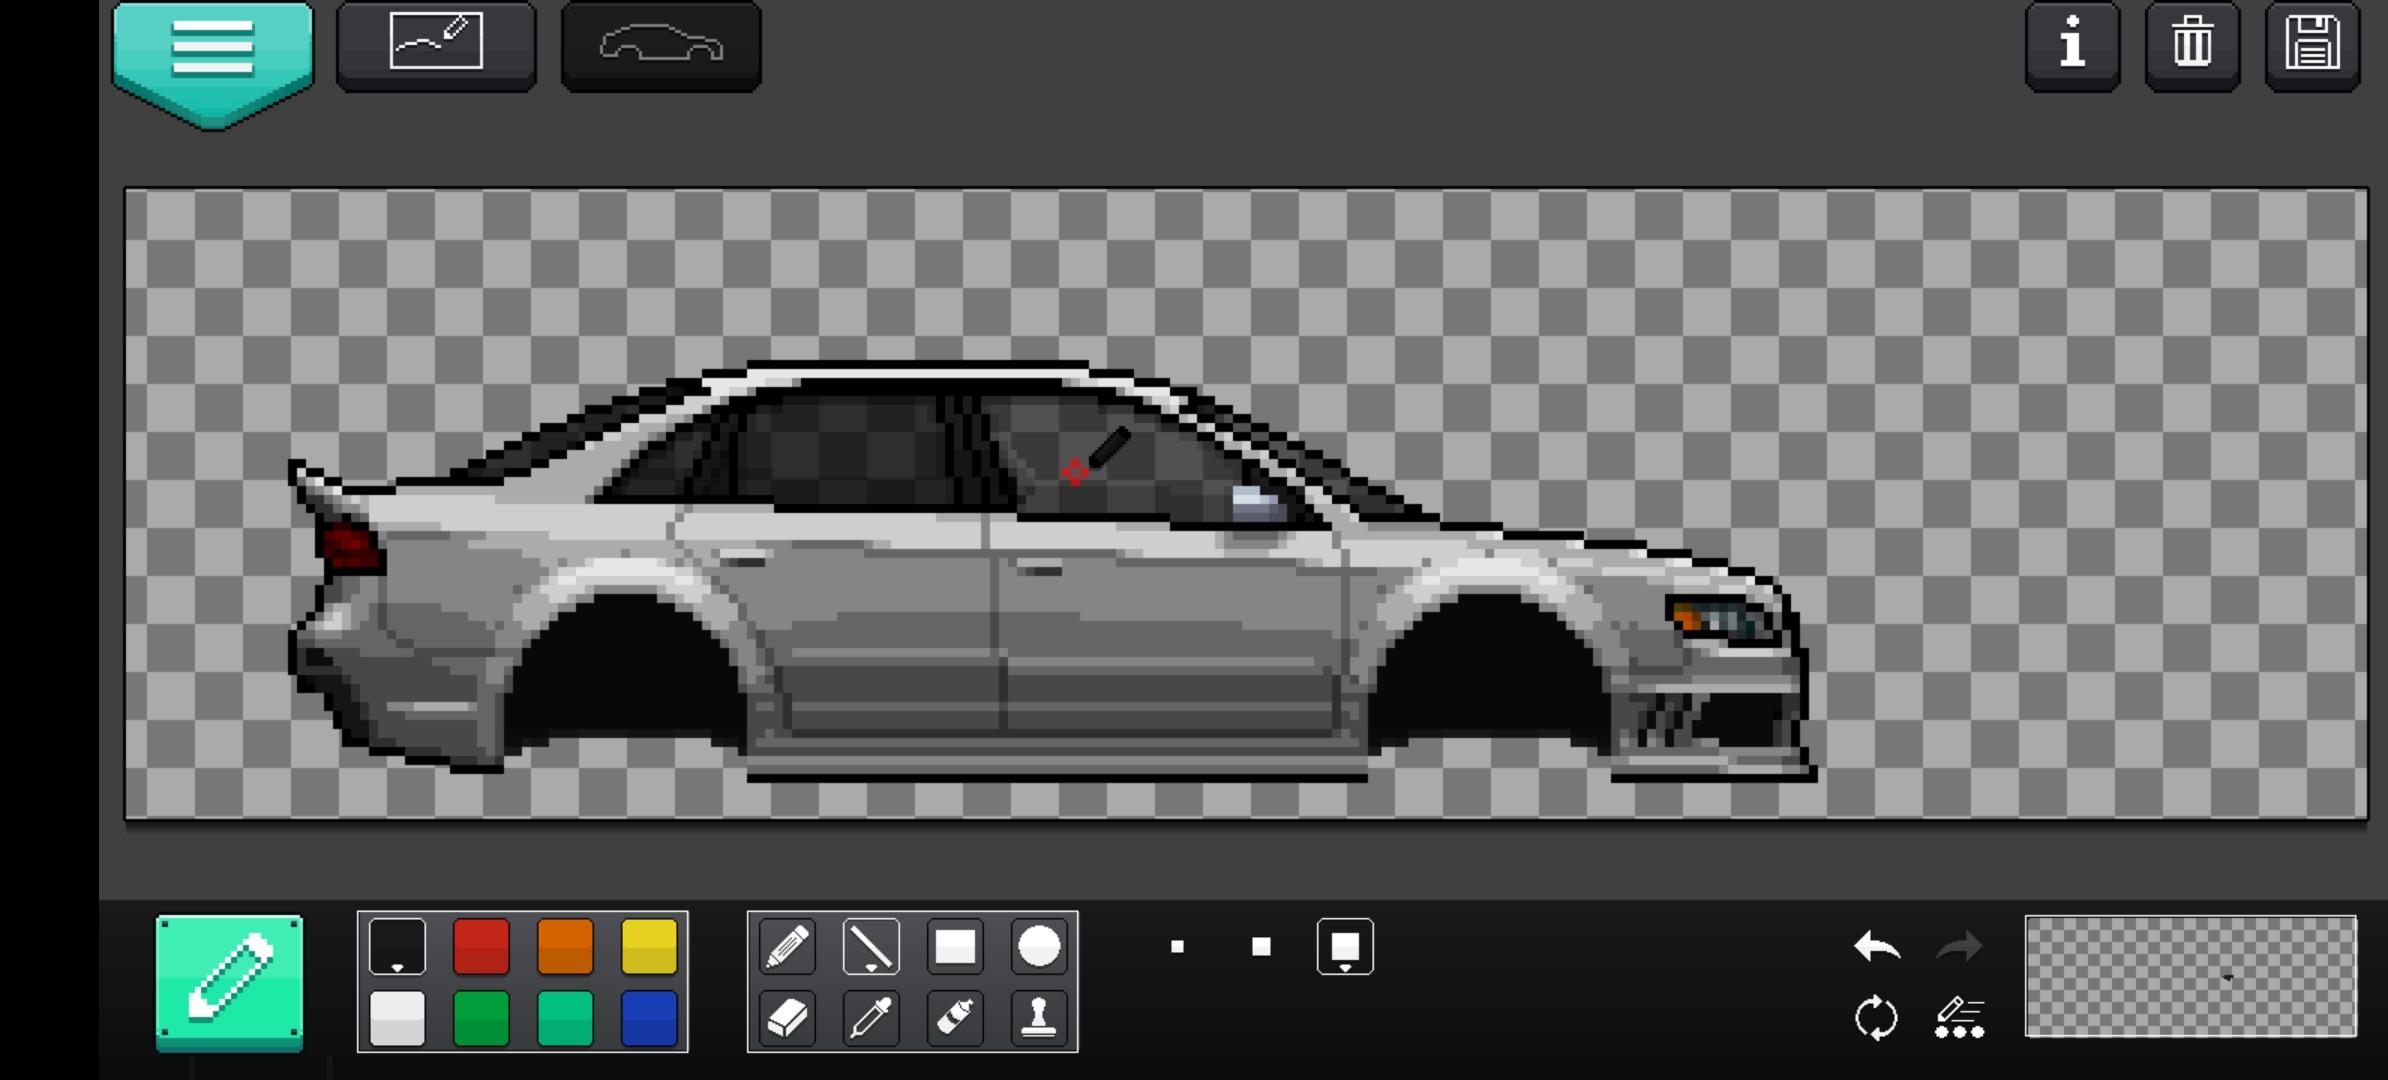The width and height of the screenshot is (2388, 1080).
Task: Pick the white color swatch
Action: coord(397,1018)
